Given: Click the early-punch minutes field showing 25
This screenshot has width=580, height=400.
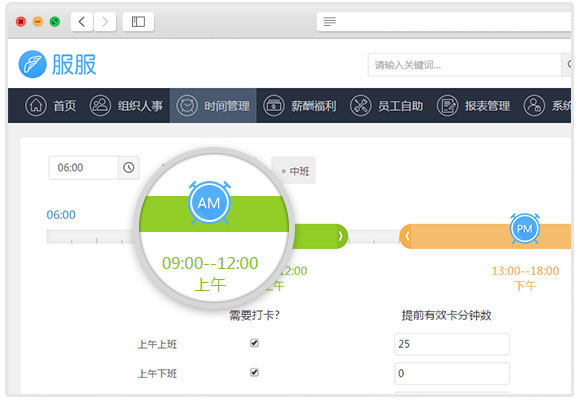Looking at the screenshot, I should tap(452, 344).
